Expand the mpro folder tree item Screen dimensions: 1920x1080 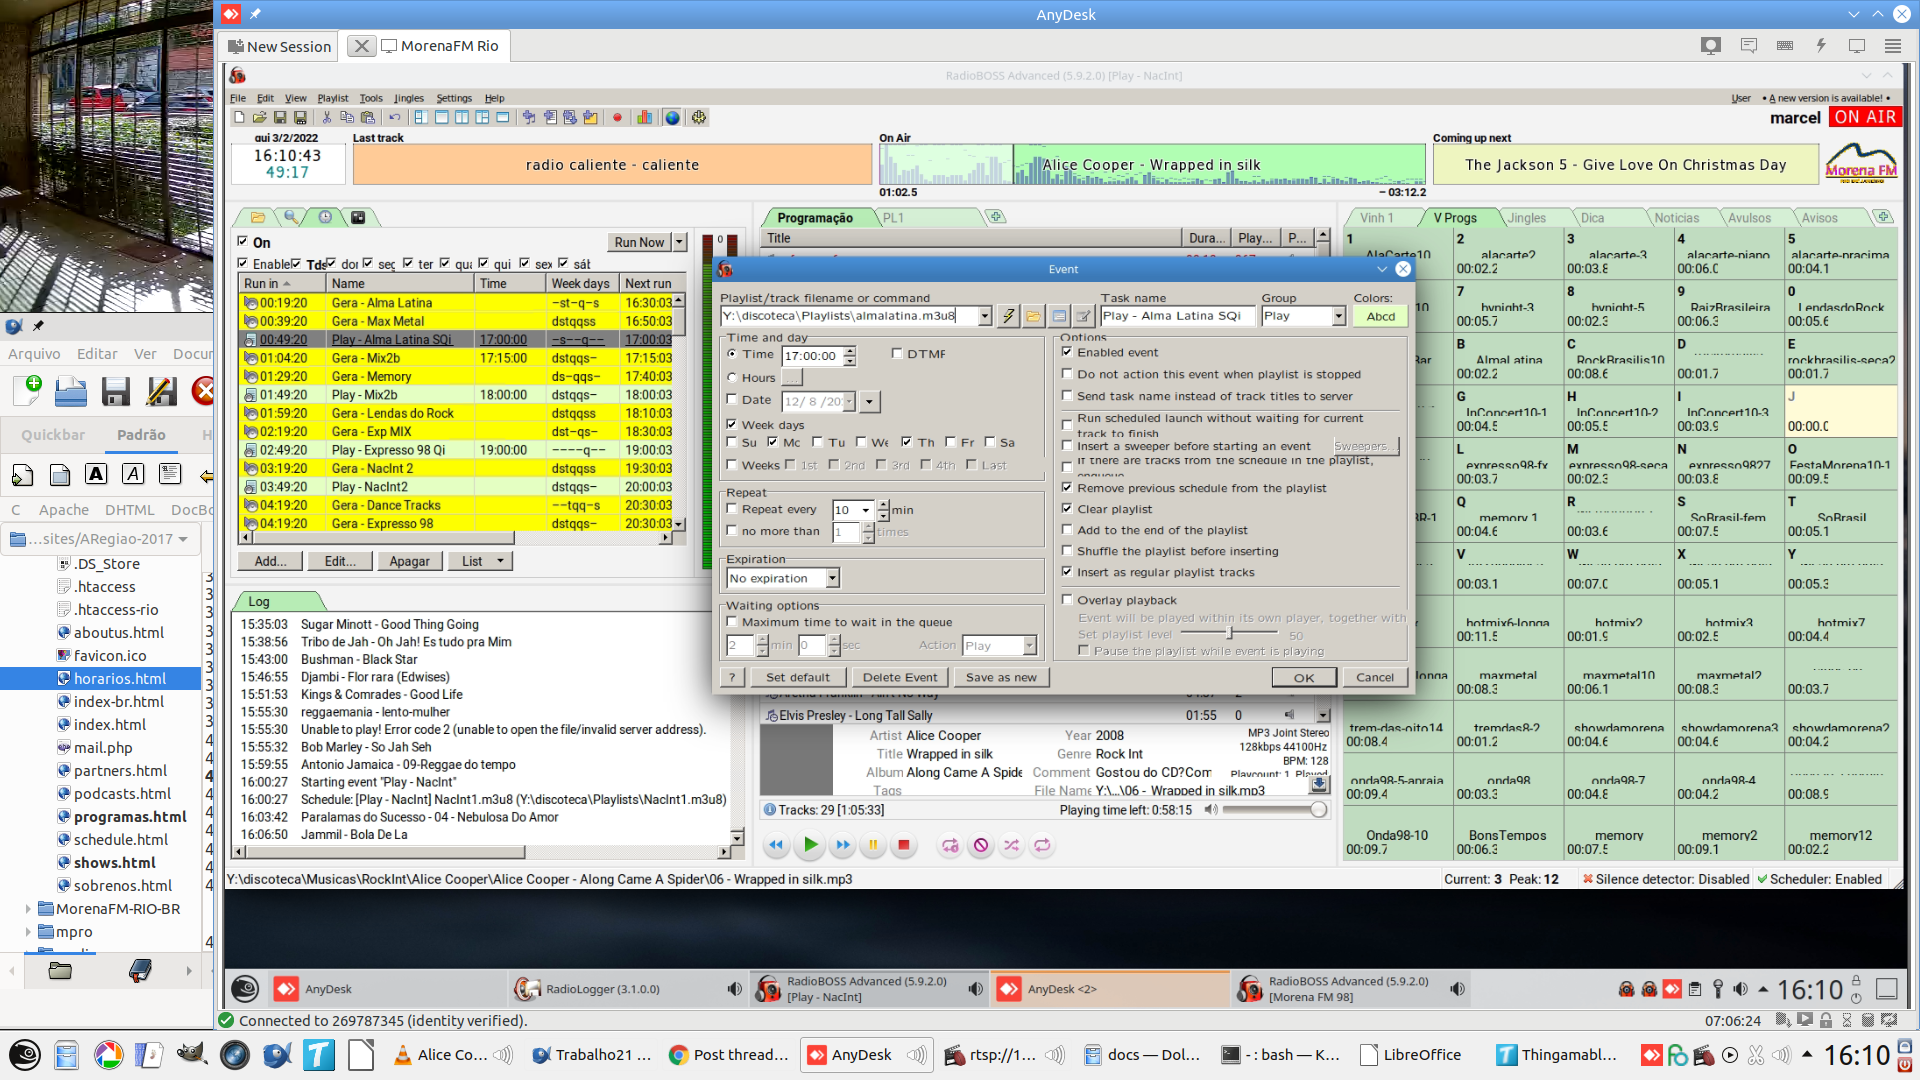click(28, 932)
